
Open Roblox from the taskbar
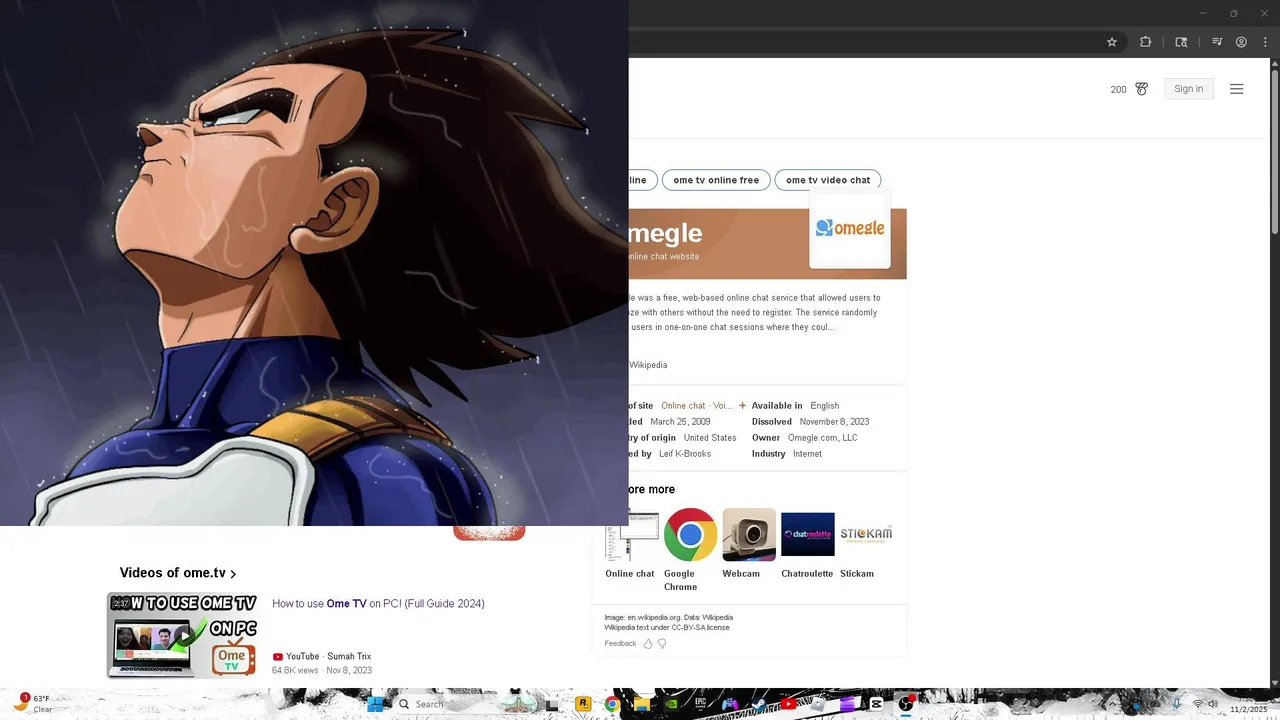(818, 704)
